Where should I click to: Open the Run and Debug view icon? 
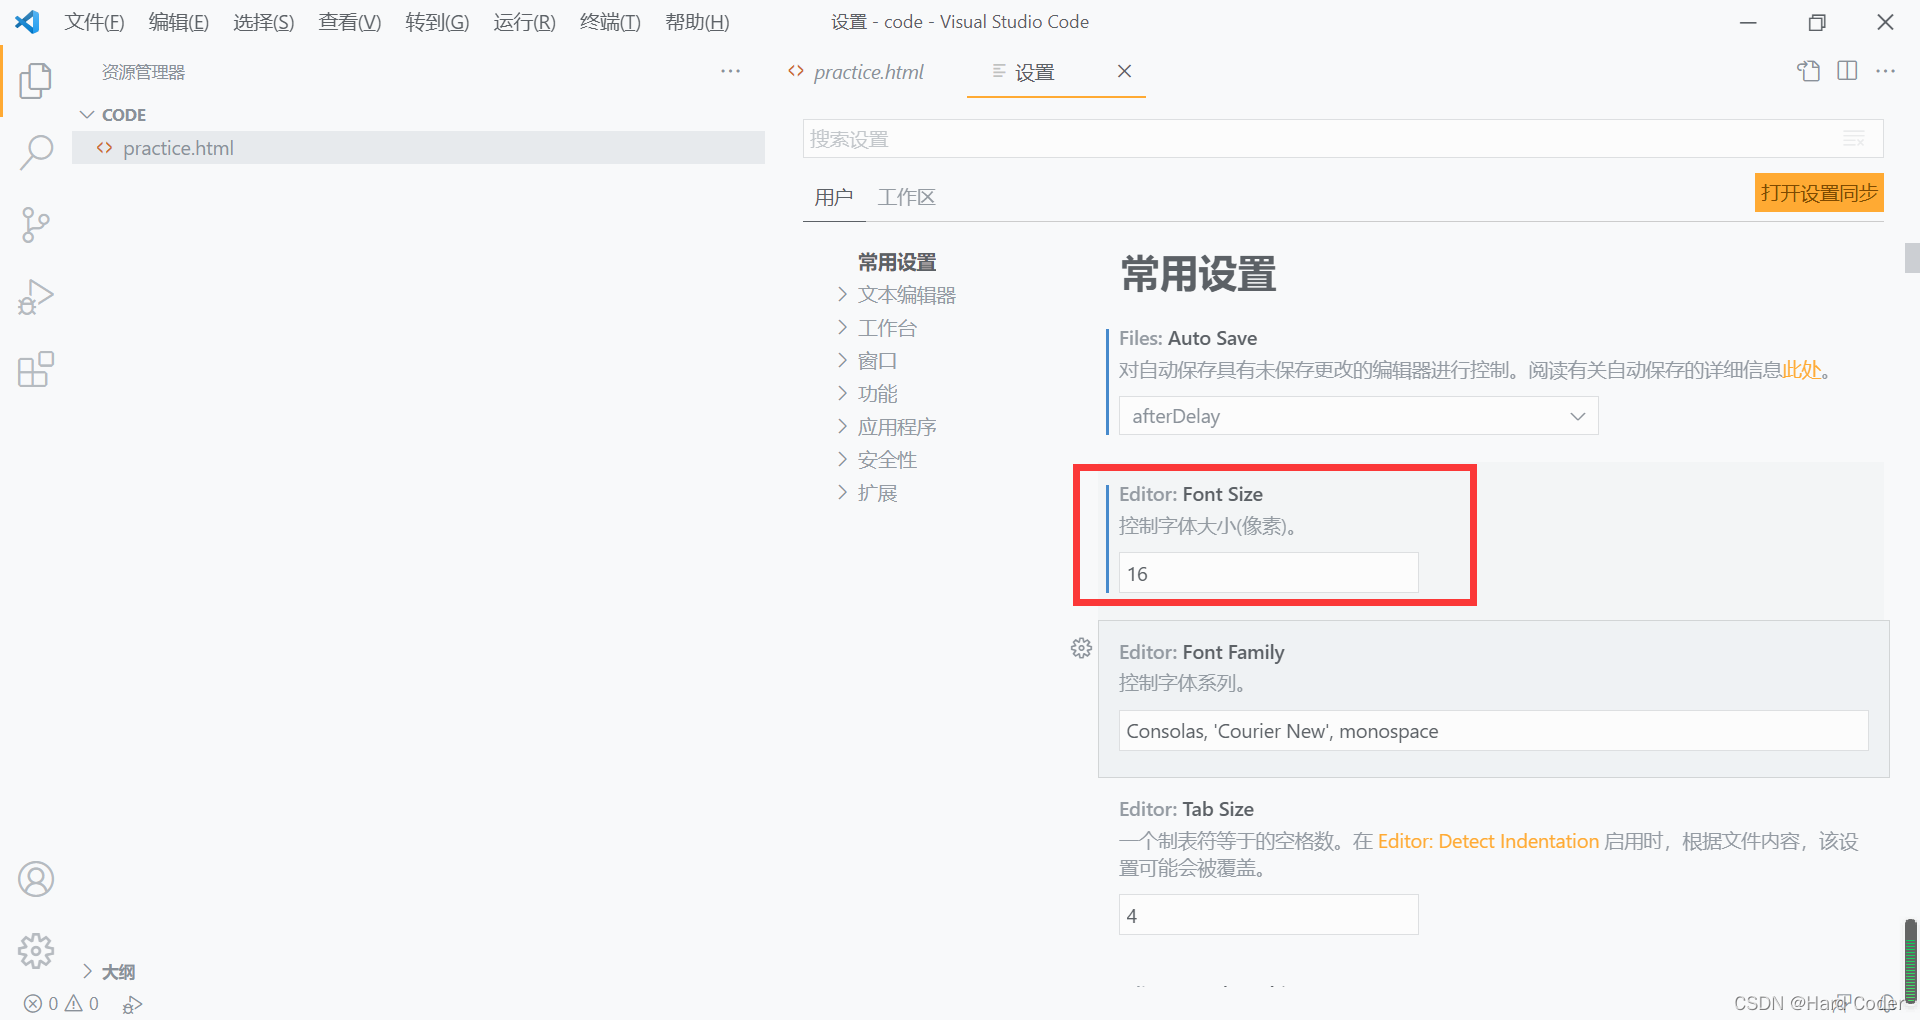(36, 297)
